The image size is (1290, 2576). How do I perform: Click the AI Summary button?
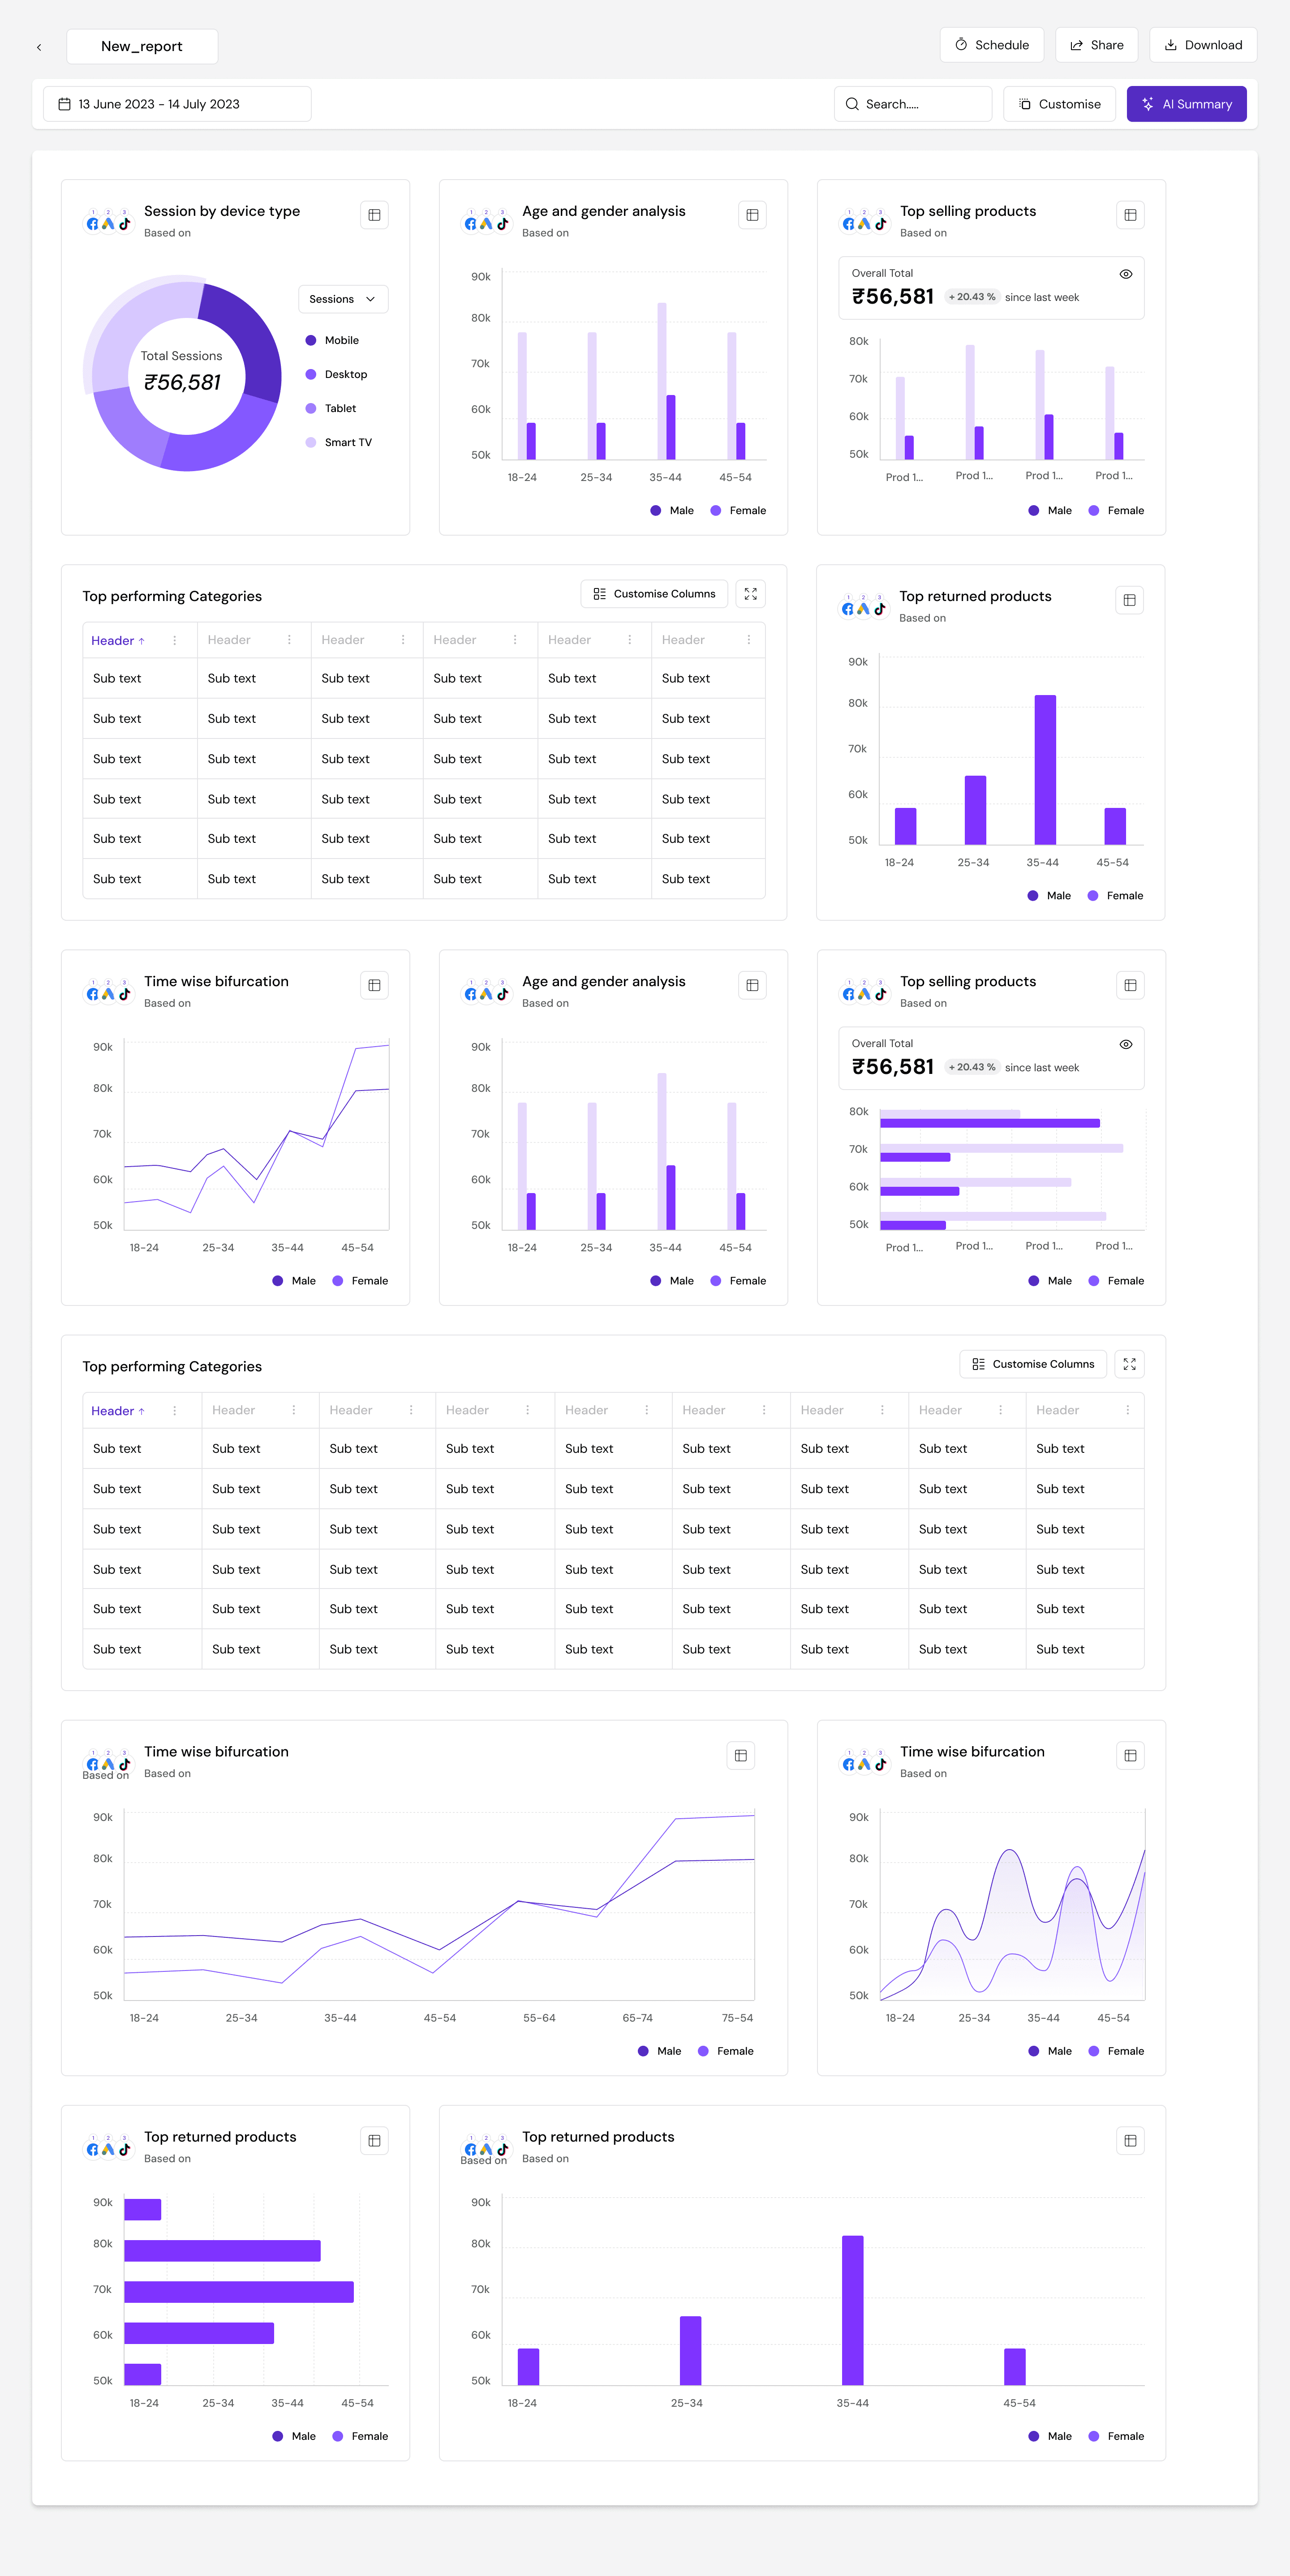tap(1186, 104)
